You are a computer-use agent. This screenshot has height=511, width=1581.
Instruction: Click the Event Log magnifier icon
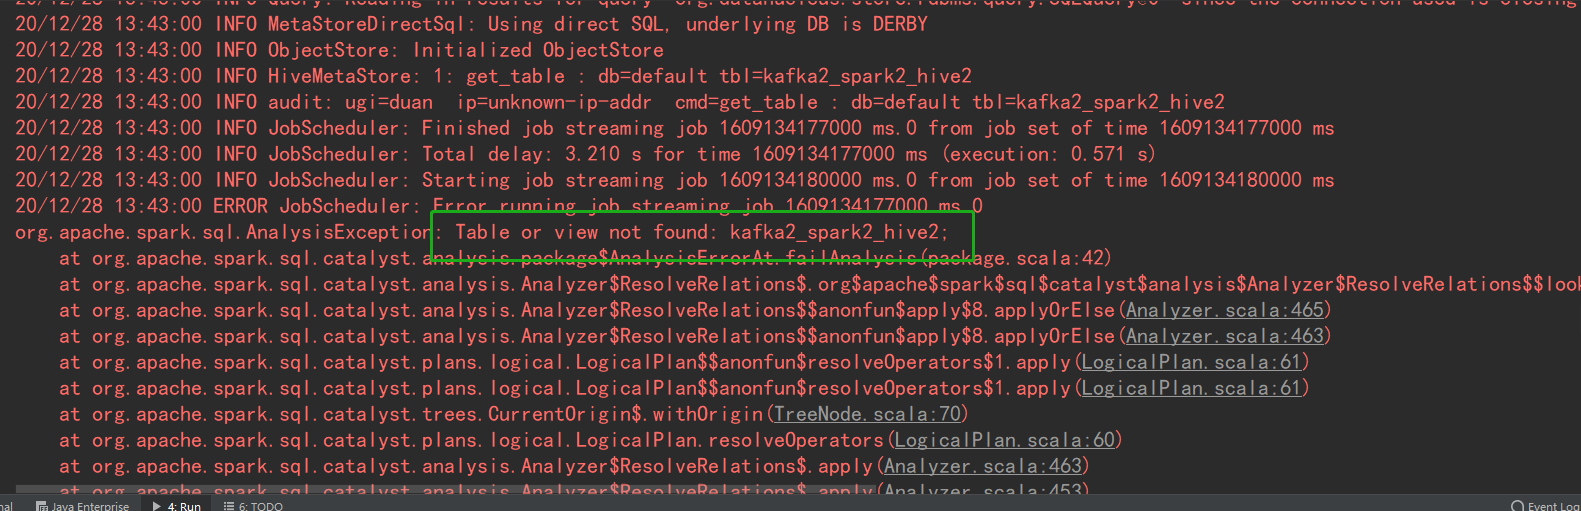coord(1518,506)
